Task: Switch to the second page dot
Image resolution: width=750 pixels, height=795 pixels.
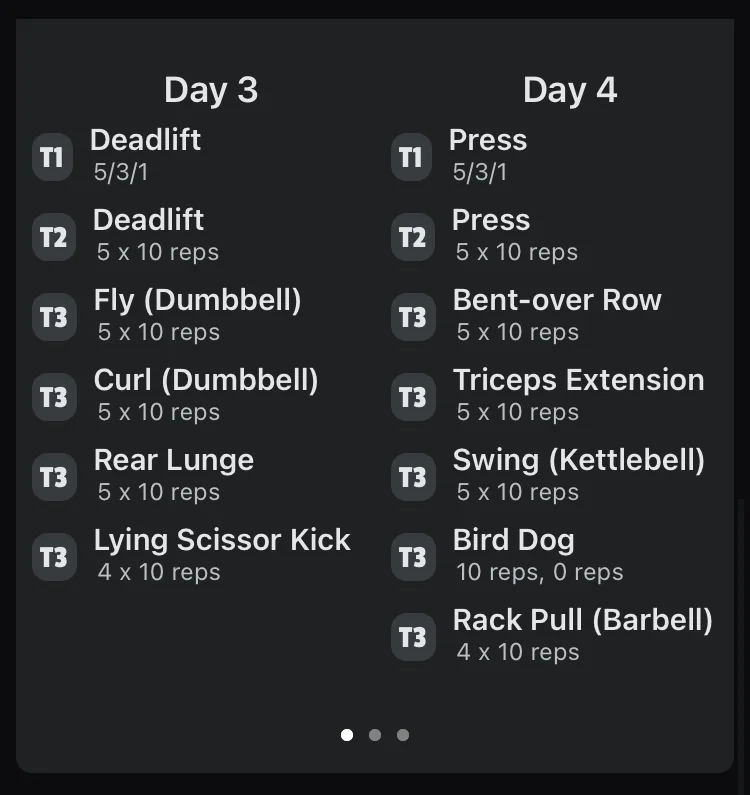Action: click(375, 735)
